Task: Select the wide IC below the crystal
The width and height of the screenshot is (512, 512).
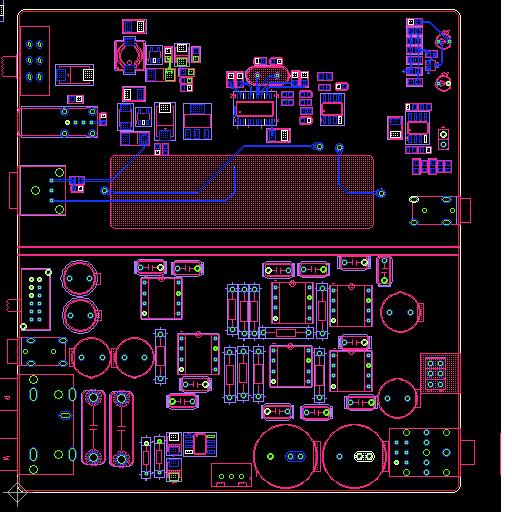Action: click(255, 109)
